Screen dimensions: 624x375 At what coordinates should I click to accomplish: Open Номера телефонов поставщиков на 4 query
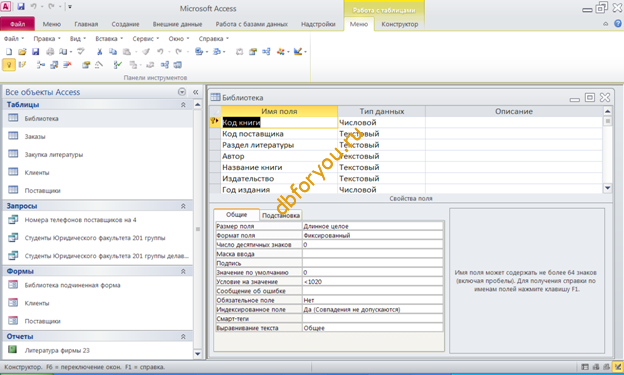coord(80,220)
